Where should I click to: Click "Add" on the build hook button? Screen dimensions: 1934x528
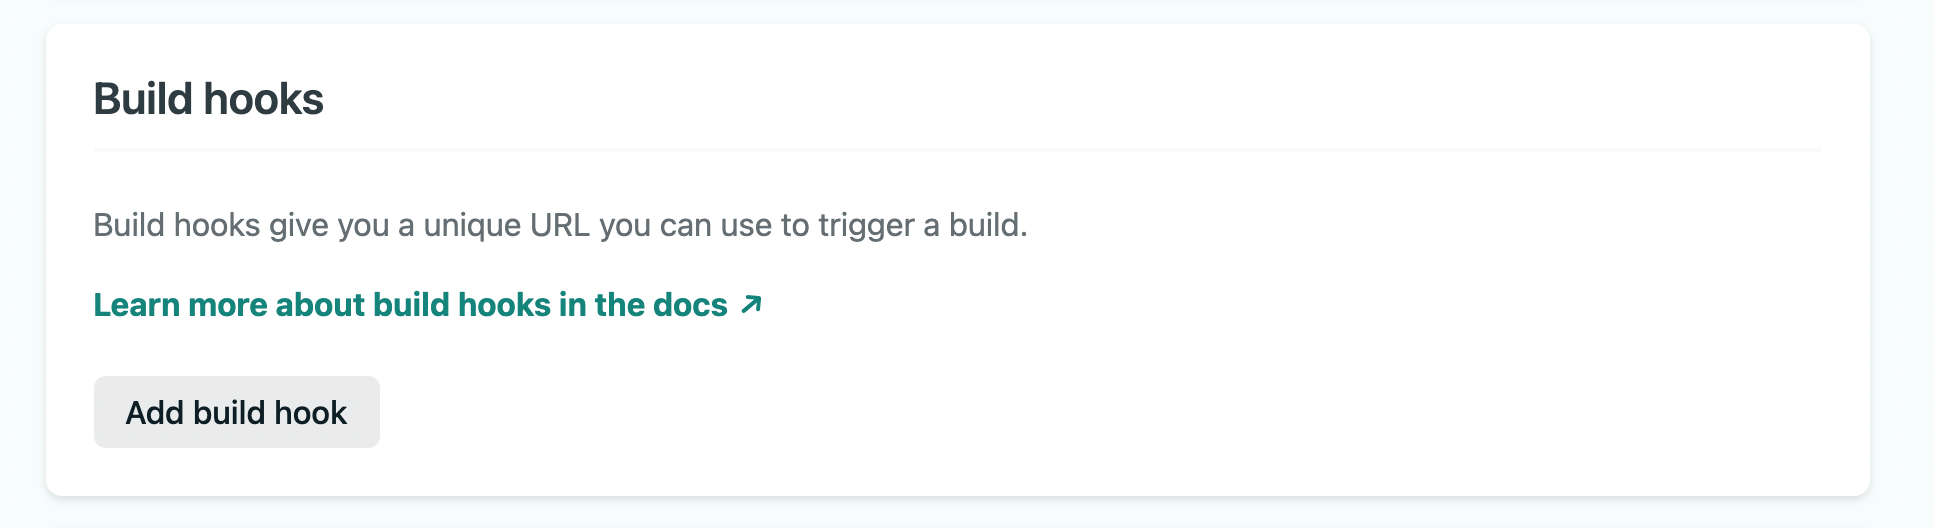154,413
